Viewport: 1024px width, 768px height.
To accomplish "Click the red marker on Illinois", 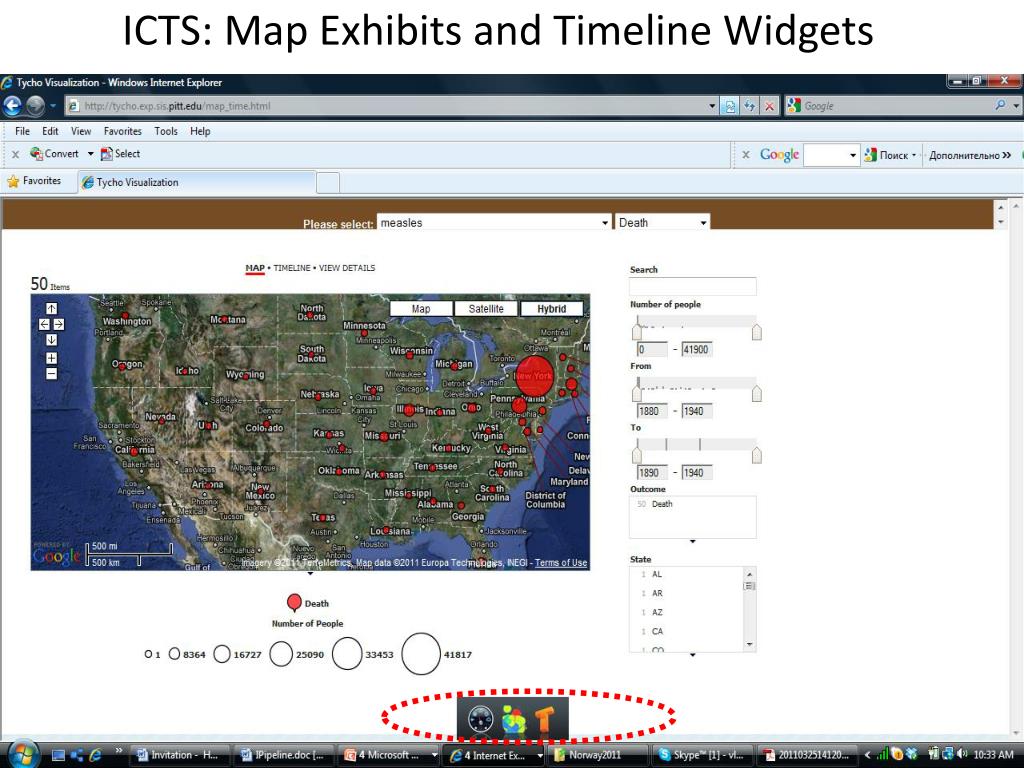I will (x=409, y=410).
